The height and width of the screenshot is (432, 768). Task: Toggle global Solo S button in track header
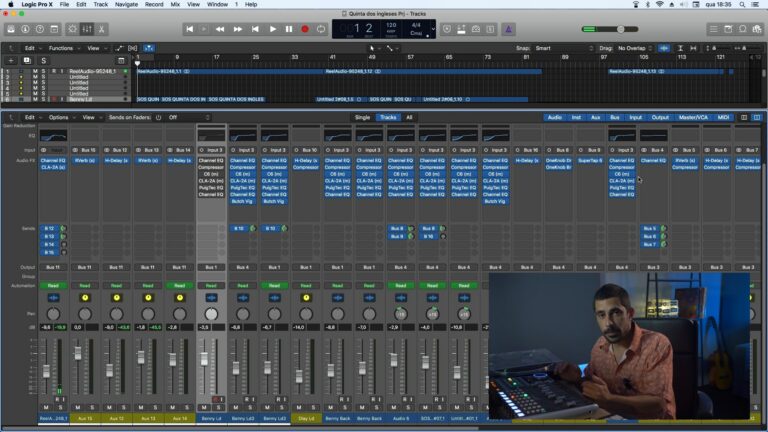tap(43, 60)
